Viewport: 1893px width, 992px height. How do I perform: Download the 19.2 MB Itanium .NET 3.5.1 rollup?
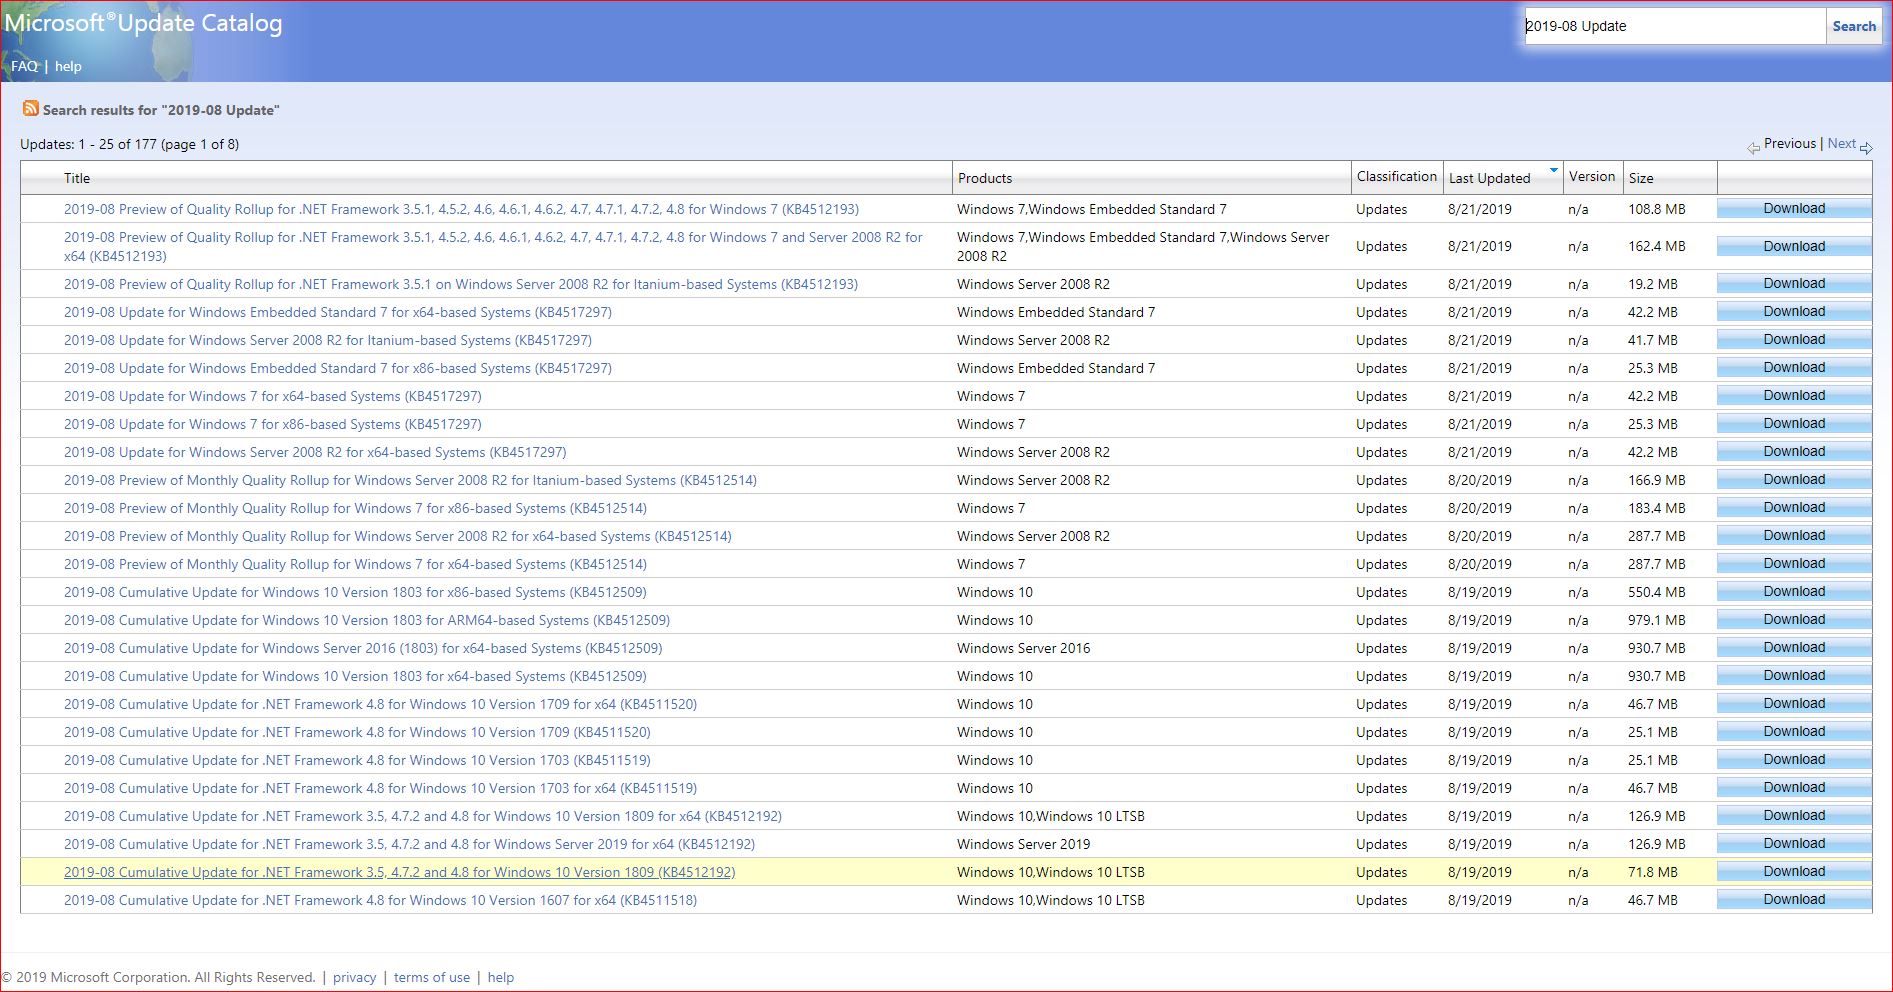(x=1794, y=283)
